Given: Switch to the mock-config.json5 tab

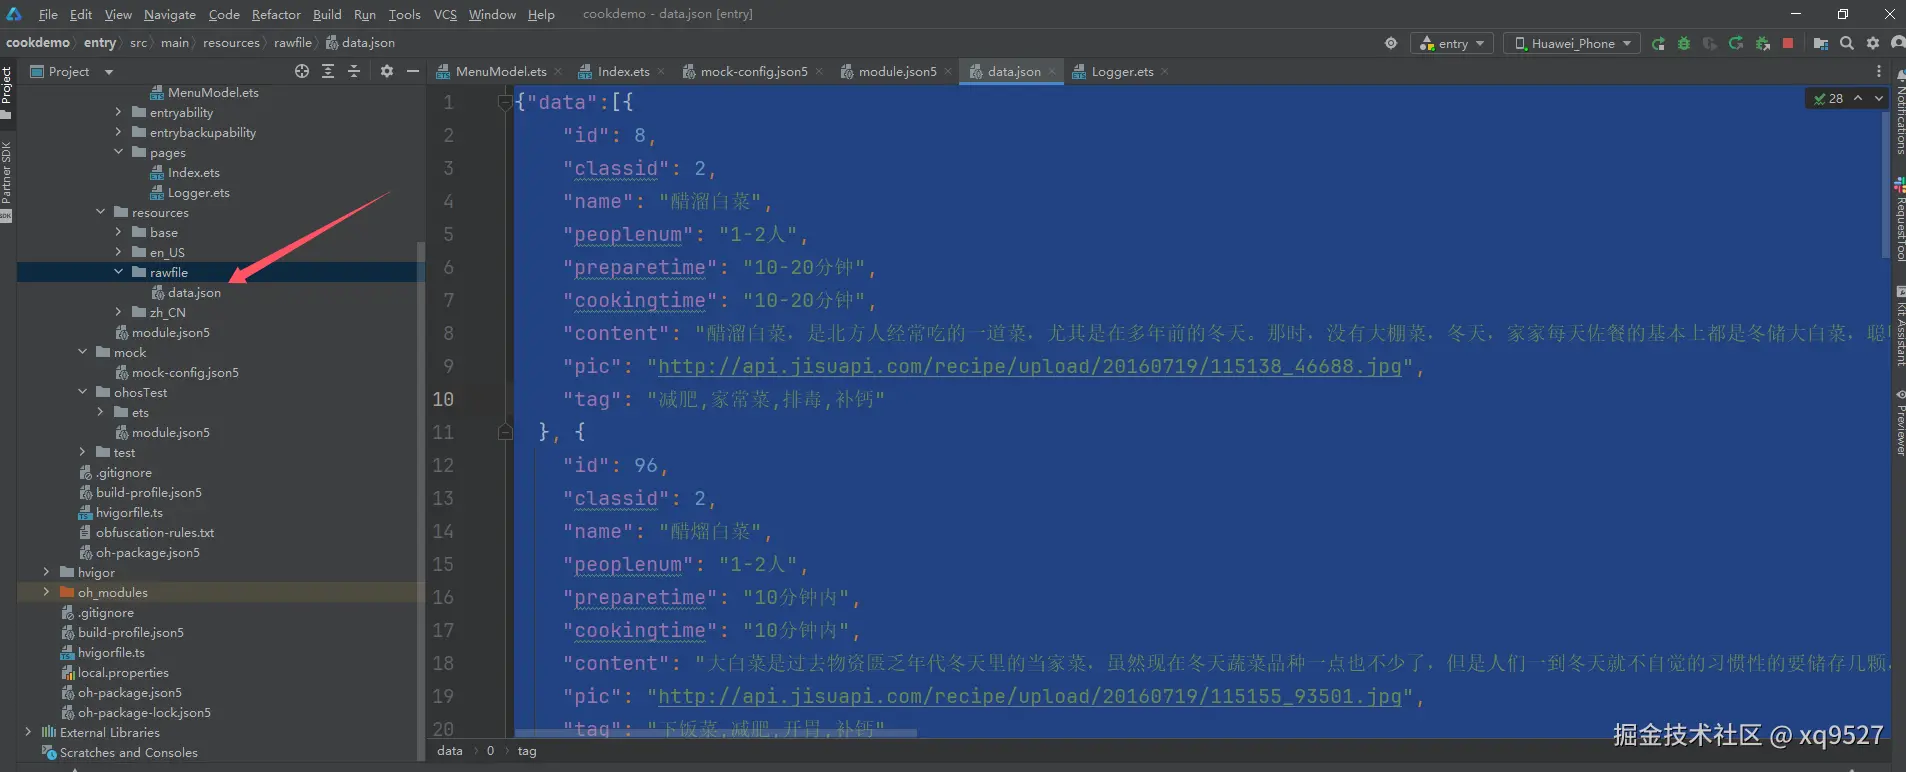Looking at the screenshot, I should pyautogui.click(x=753, y=72).
